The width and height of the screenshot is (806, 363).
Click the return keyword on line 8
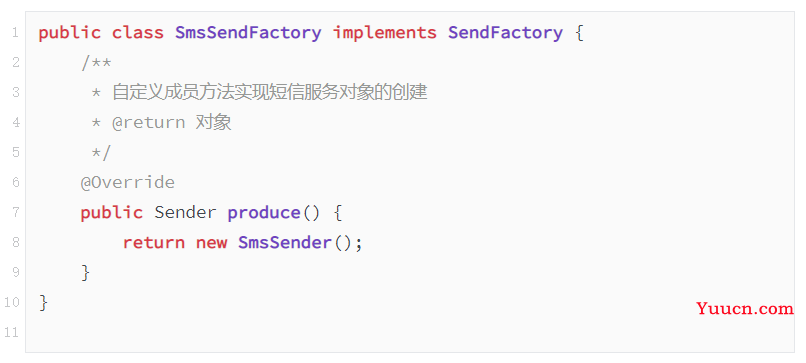point(154,242)
